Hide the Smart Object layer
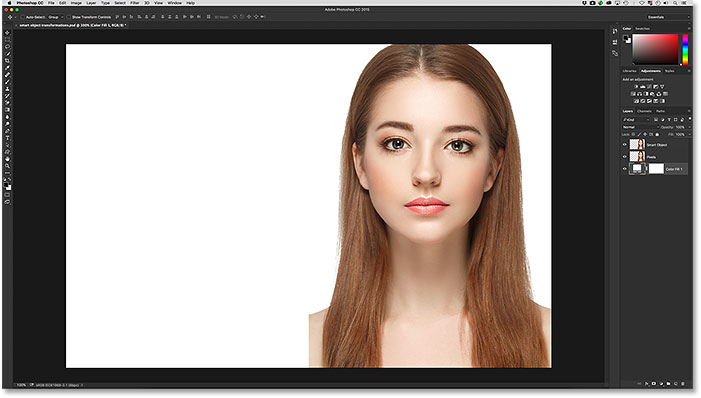Image resolution: width=701 pixels, height=398 pixels. (625, 144)
